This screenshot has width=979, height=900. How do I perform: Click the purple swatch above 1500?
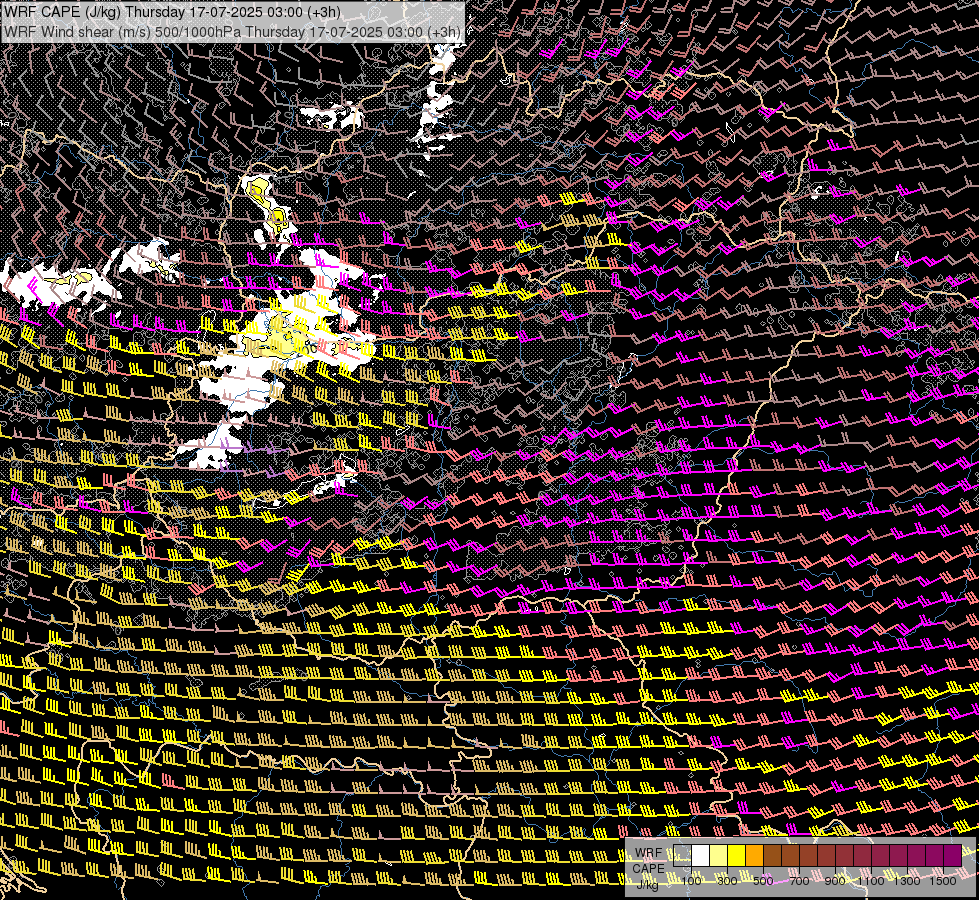tap(952, 856)
